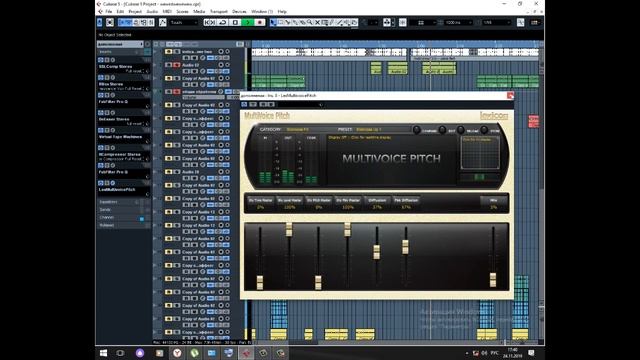Mute the Audio 02 track
This screenshot has width=640, height=360.
(x=169, y=65)
